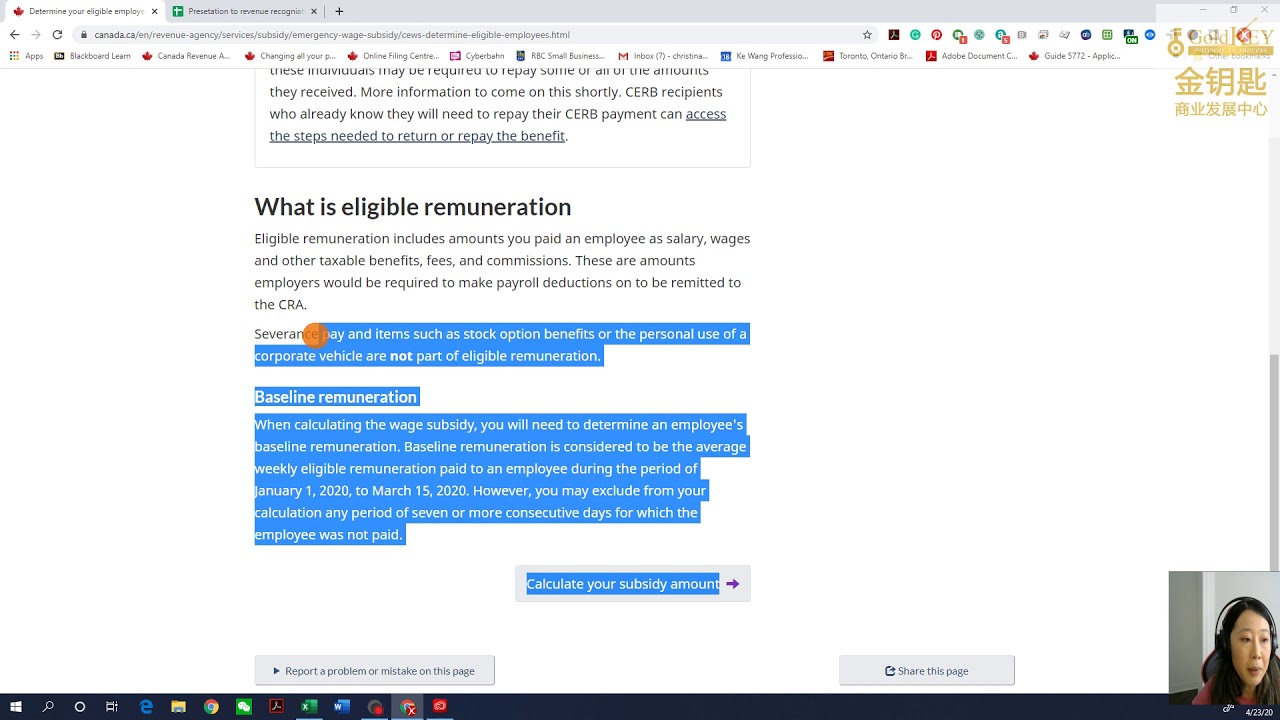
Task: Open Adobe Acrobat from the taskbar
Action: click(x=276, y=707)
